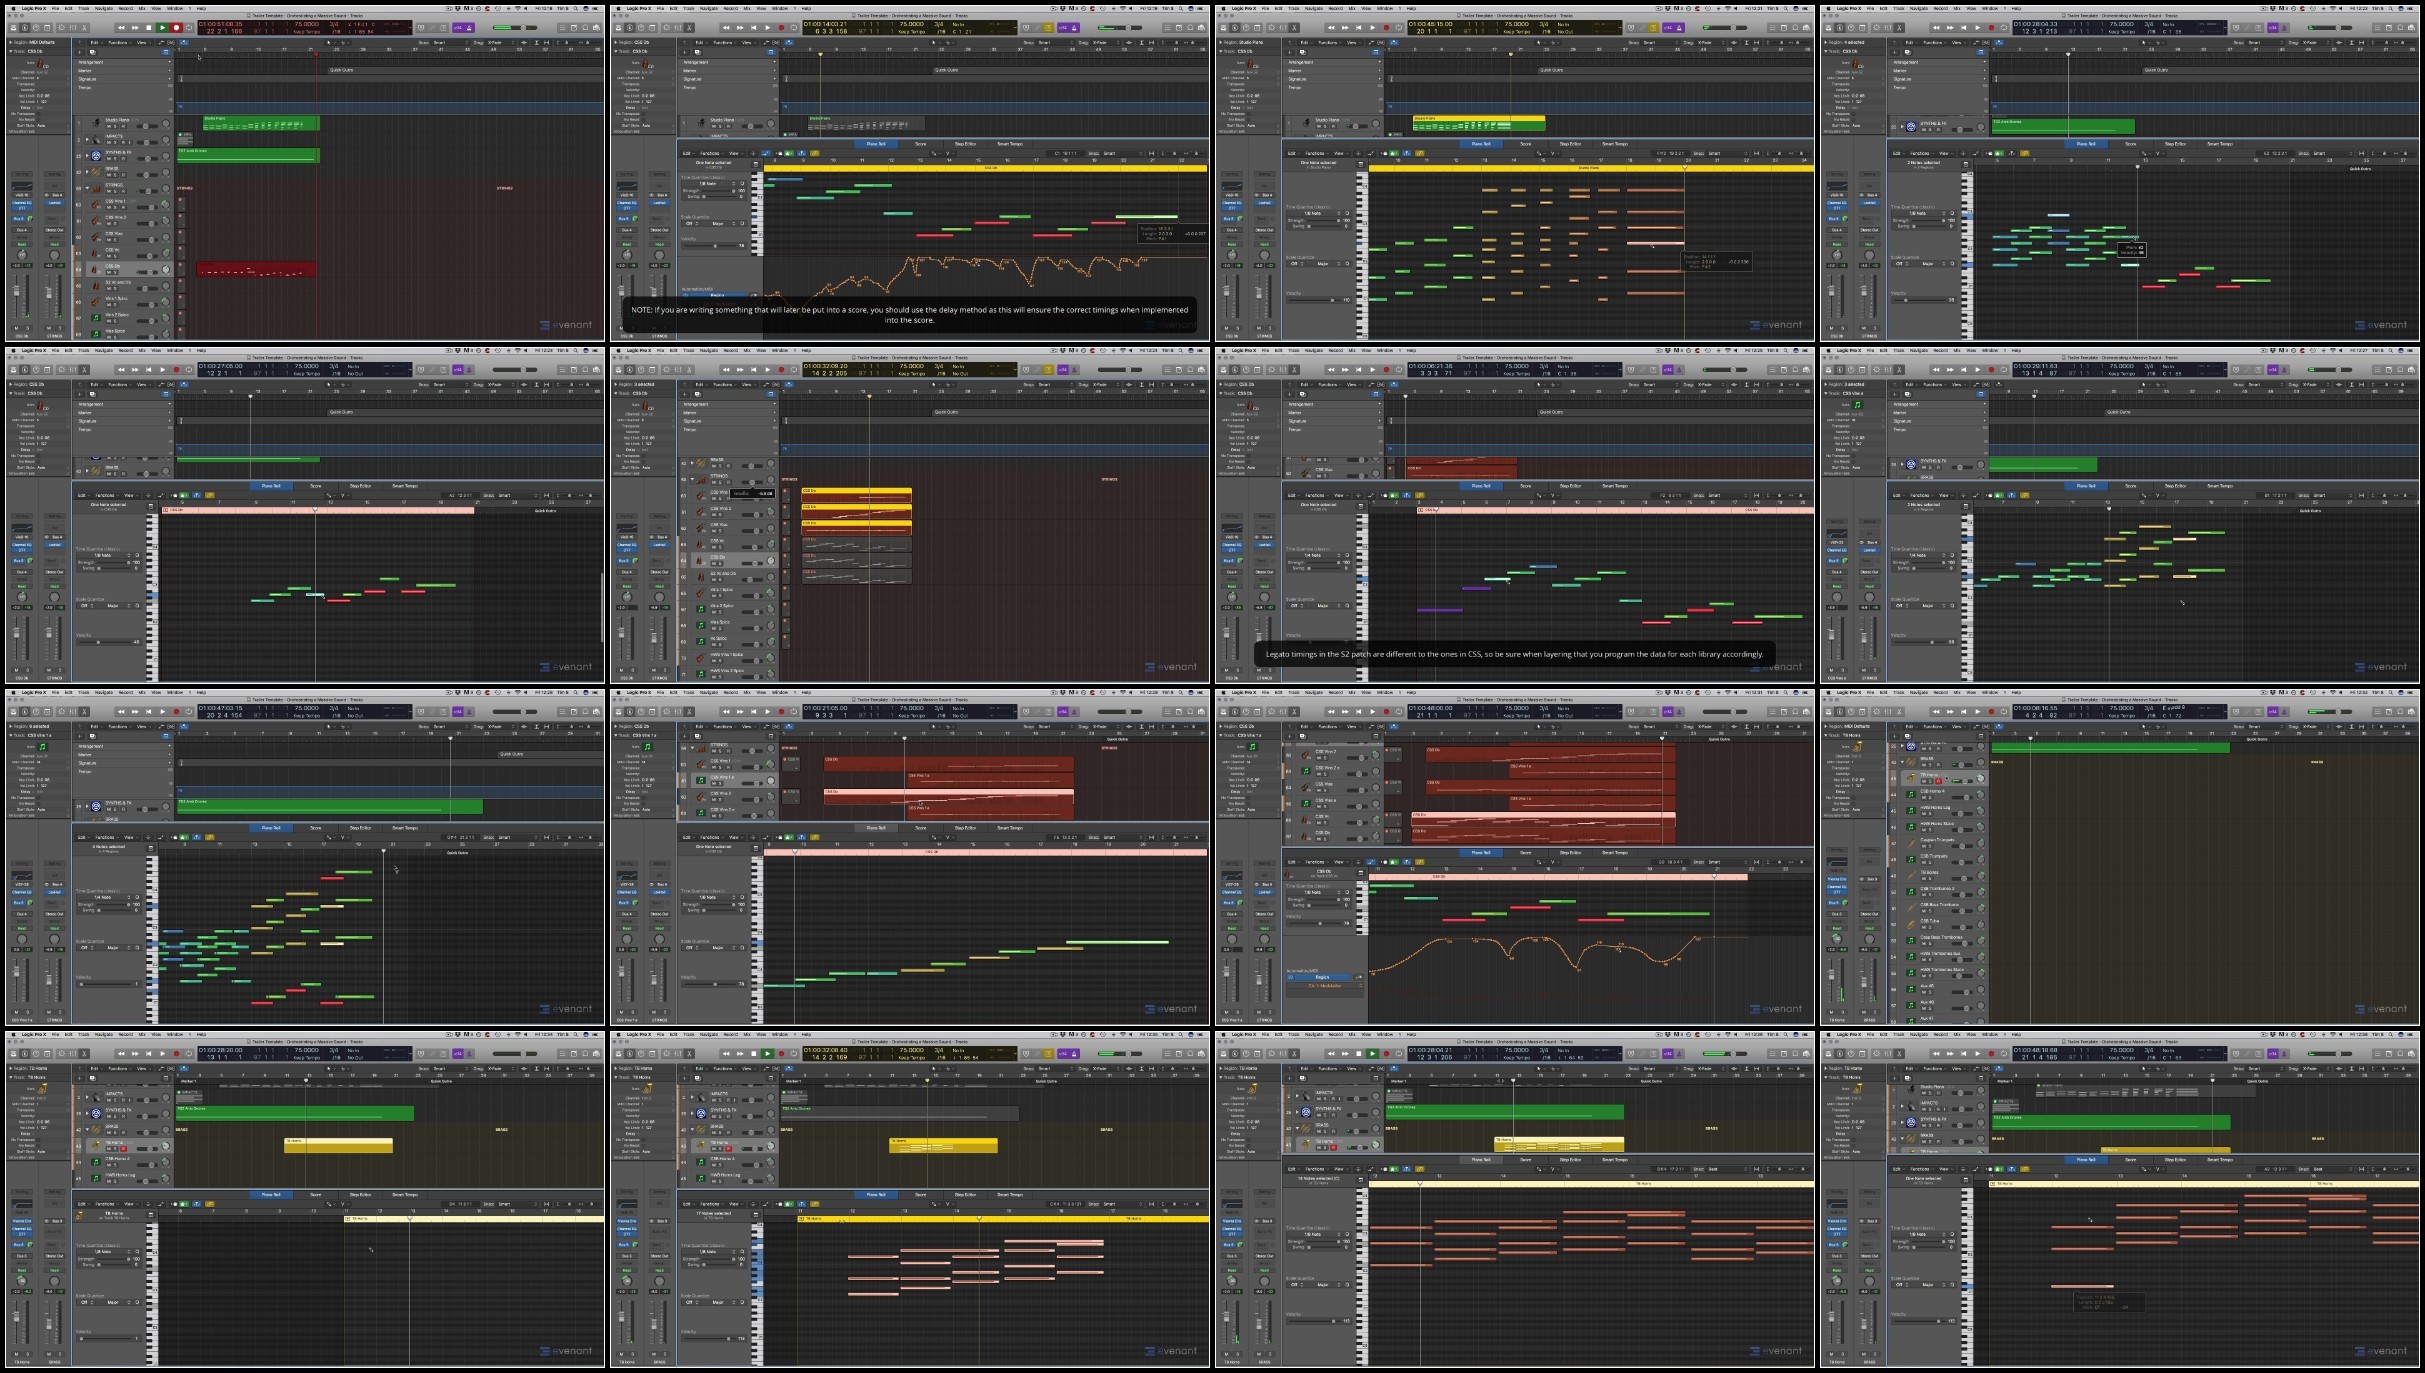This screenshot has height=1373, width=2425.
Task: Click CSS Db pan knob in top-left frame
Action: (165, 269)
